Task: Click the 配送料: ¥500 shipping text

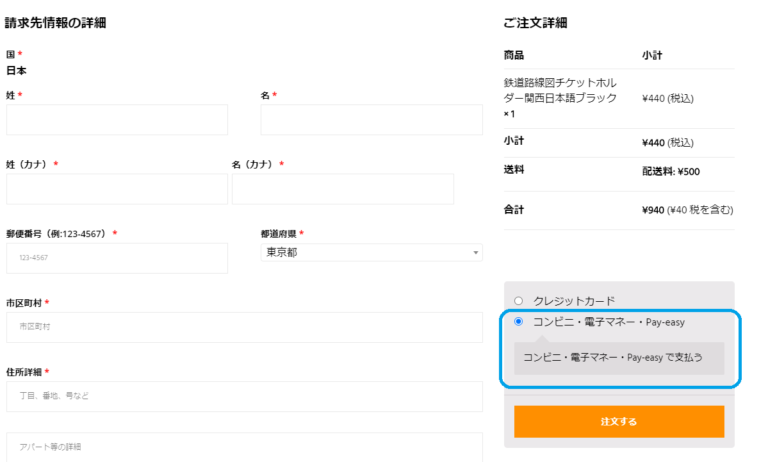Action: [671, 171]
